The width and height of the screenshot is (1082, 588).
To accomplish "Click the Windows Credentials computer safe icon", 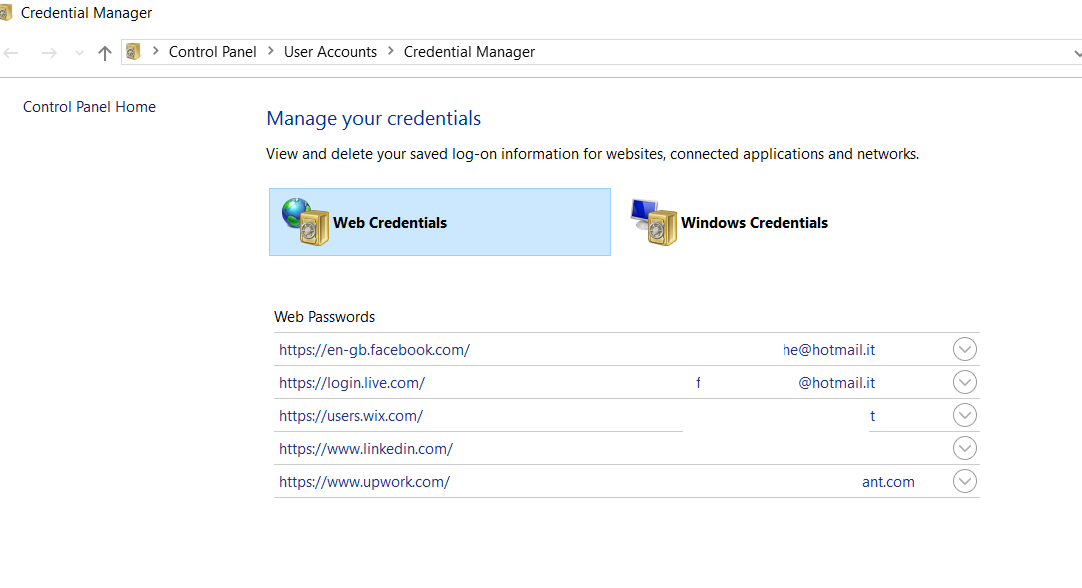I will point(654,222).
